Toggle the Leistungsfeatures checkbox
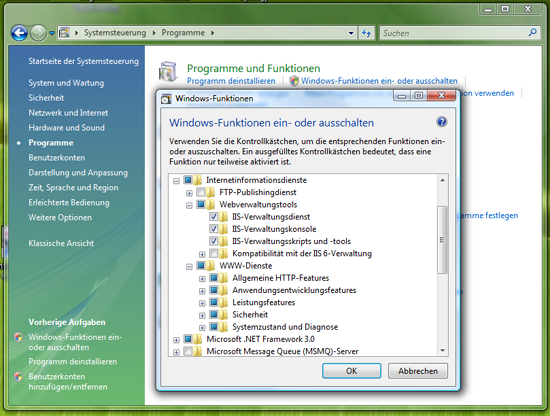The height and width of the screenshot is (416, 550). (214, 302)
